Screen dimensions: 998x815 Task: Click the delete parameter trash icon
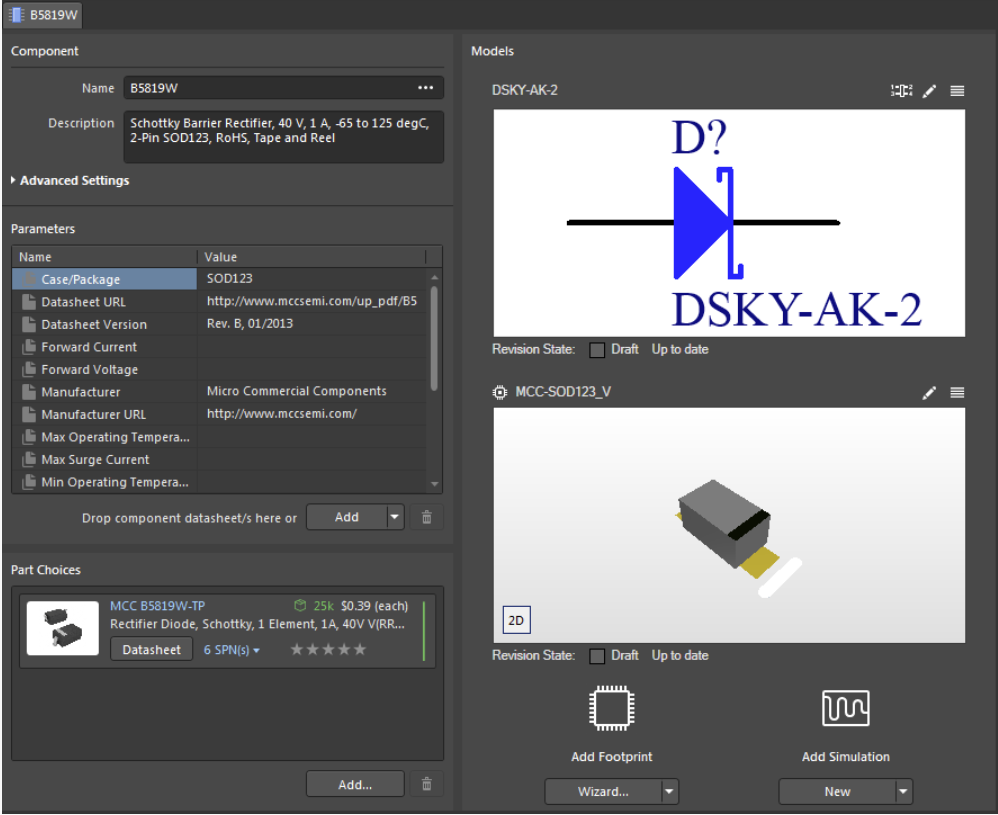(x=427, y=517)
